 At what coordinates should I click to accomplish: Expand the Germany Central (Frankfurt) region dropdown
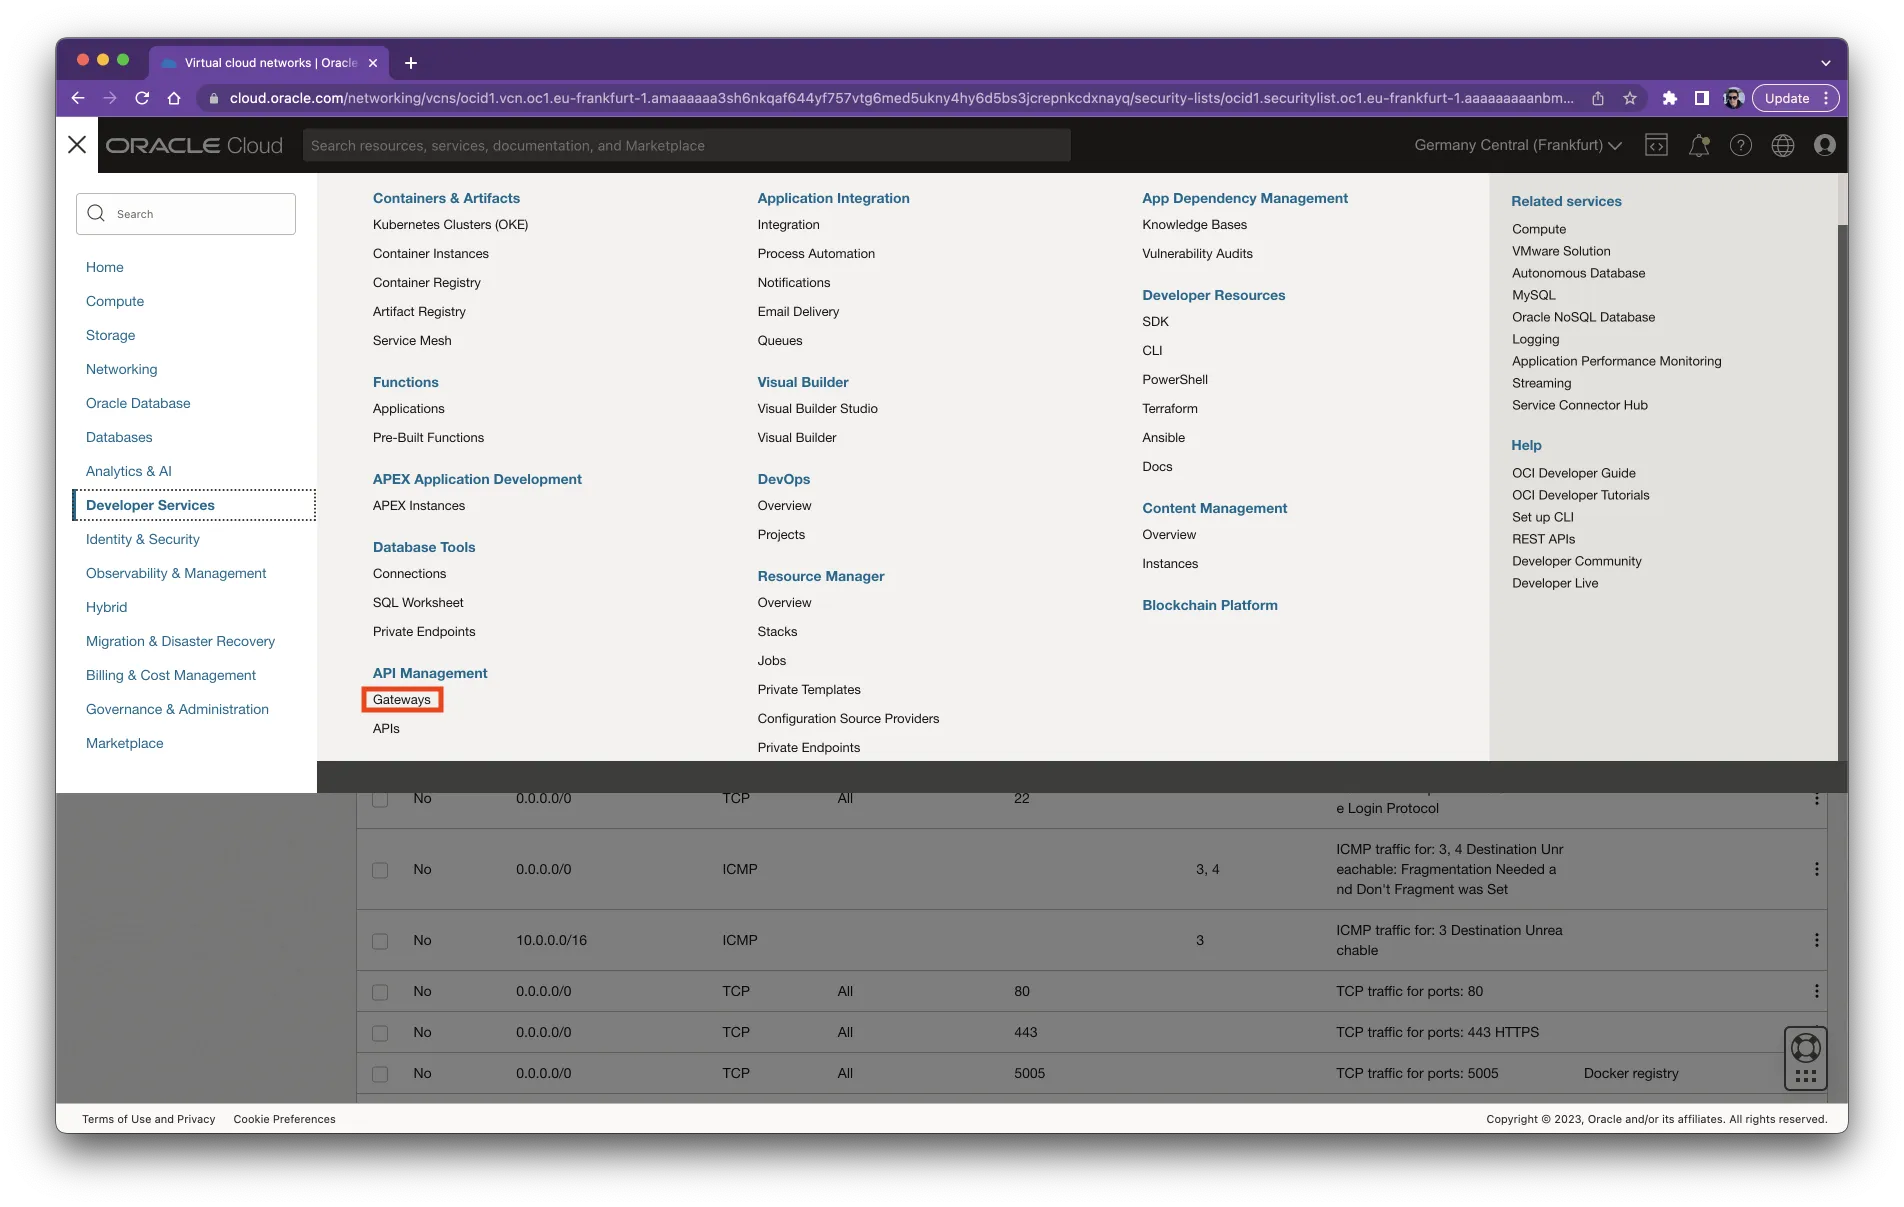point(1517,145)
